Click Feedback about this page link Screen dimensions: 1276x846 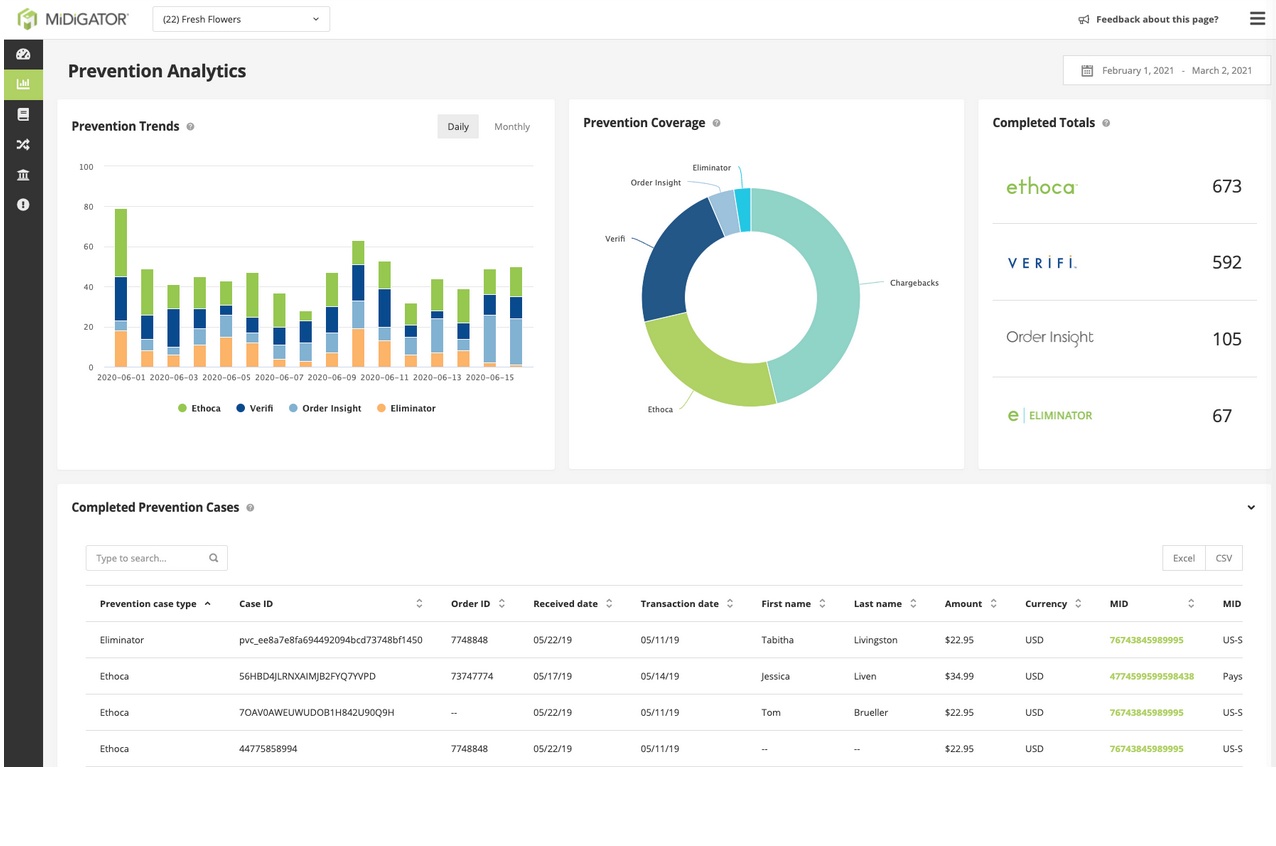tap(1157, 19)
